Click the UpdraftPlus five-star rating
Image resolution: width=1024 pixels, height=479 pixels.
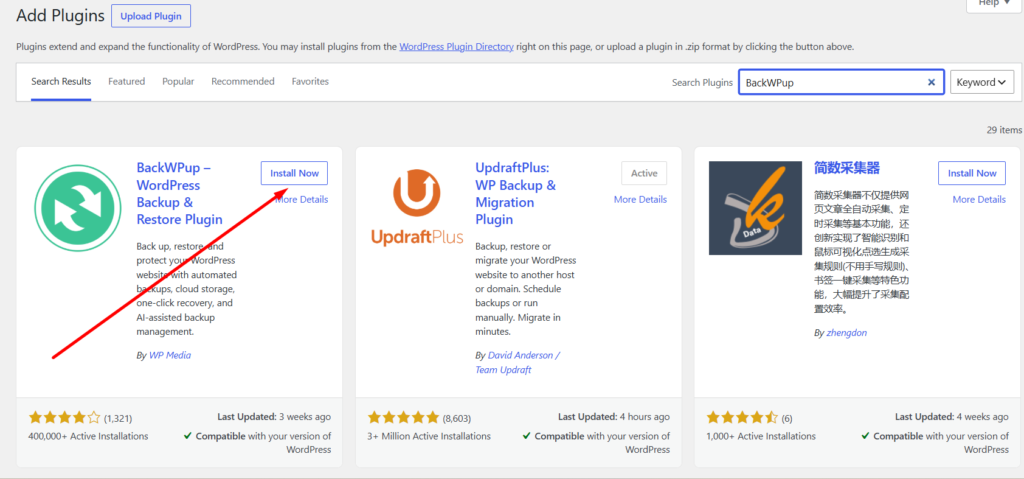click(x=404, y=418)
